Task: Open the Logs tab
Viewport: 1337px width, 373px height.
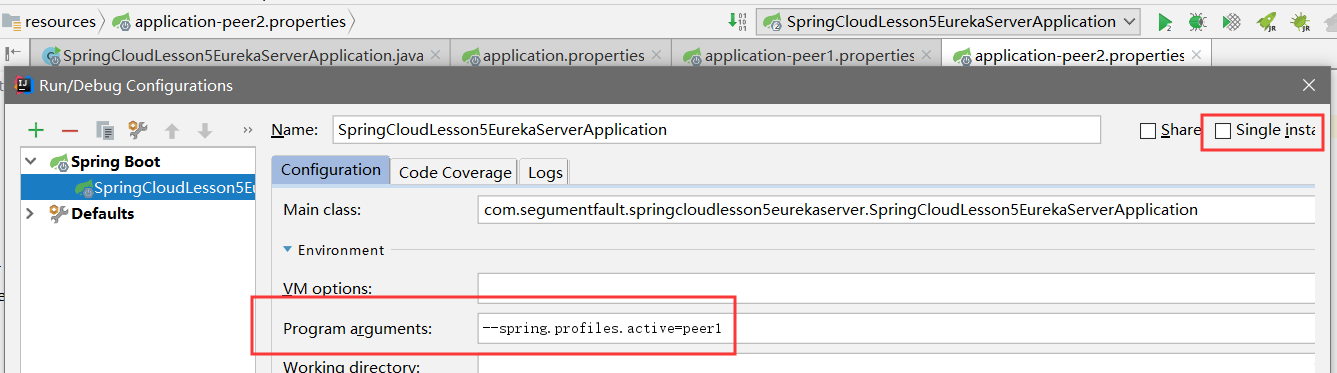Action: [x=545, y=172]
